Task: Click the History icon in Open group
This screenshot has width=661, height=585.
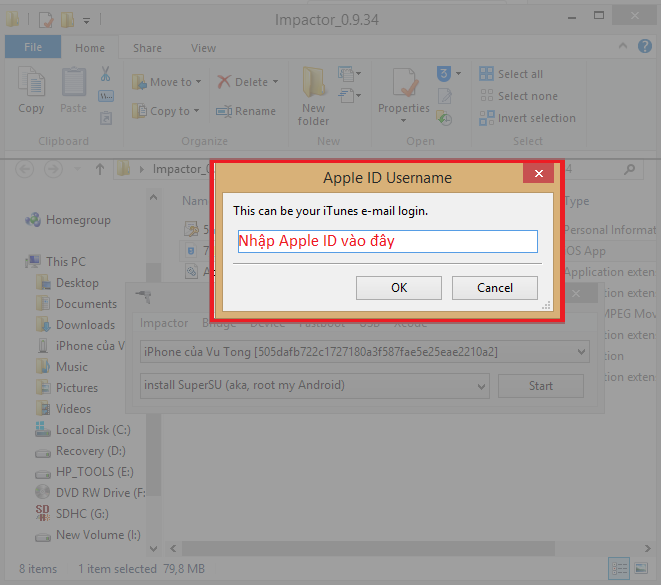Action: pos(444,118)
